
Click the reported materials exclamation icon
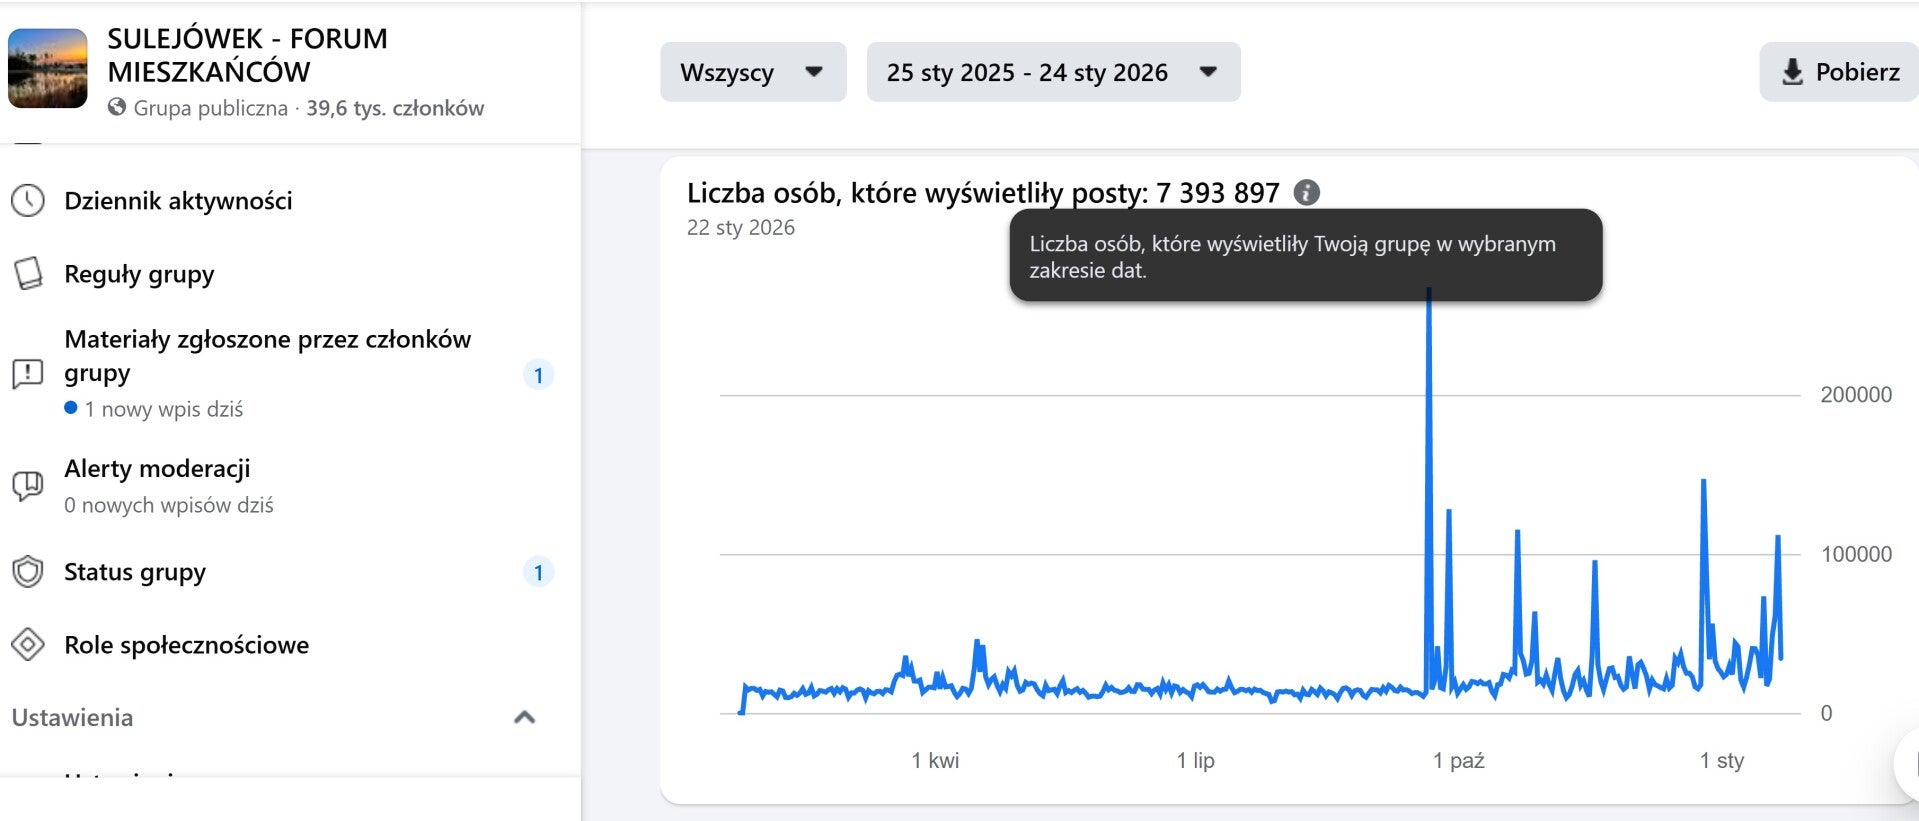pos(28,374)
